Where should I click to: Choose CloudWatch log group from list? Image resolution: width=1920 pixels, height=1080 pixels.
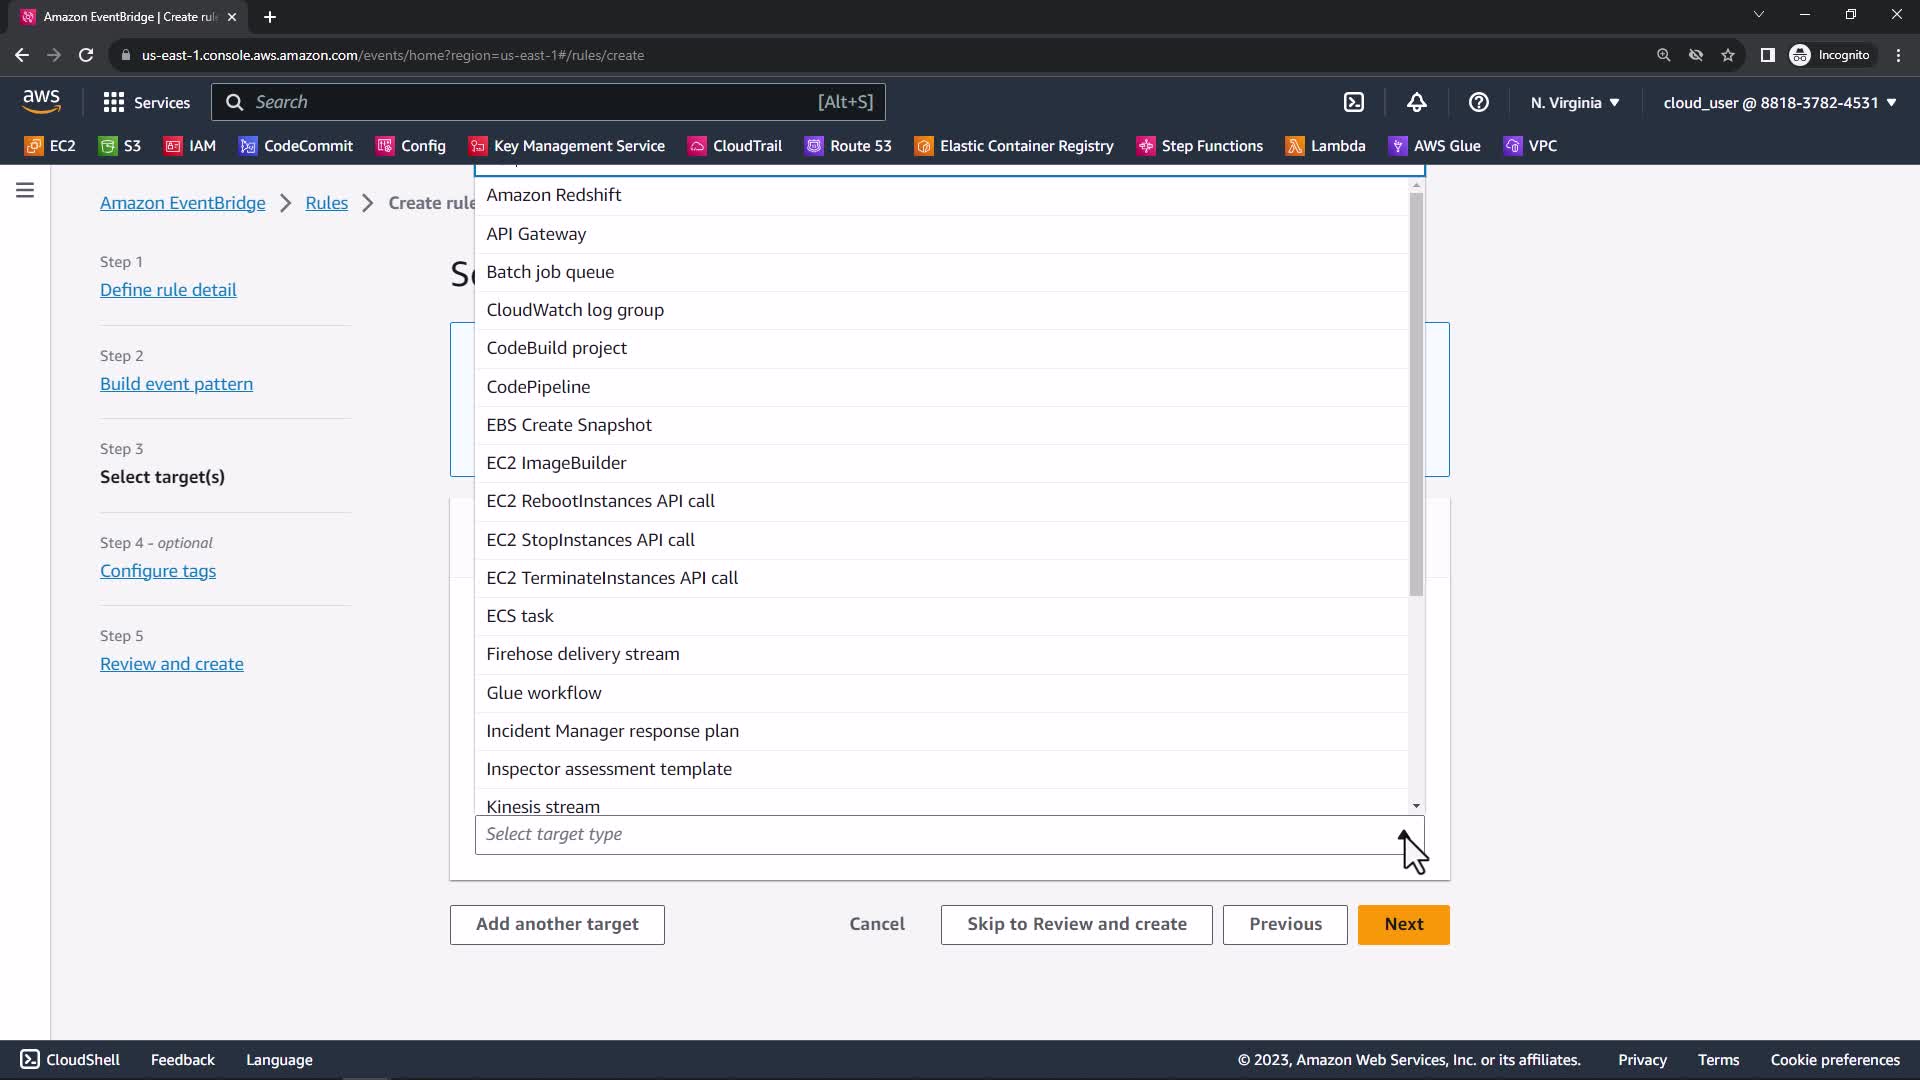coord(575,310)
